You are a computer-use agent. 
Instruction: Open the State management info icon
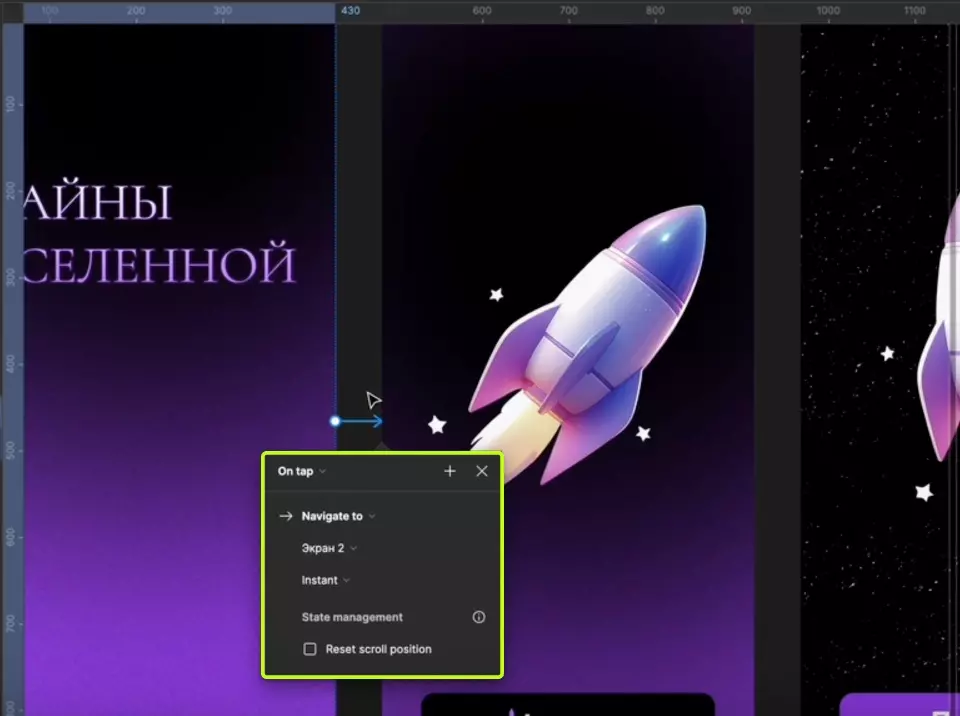click(x=479, y=617)
